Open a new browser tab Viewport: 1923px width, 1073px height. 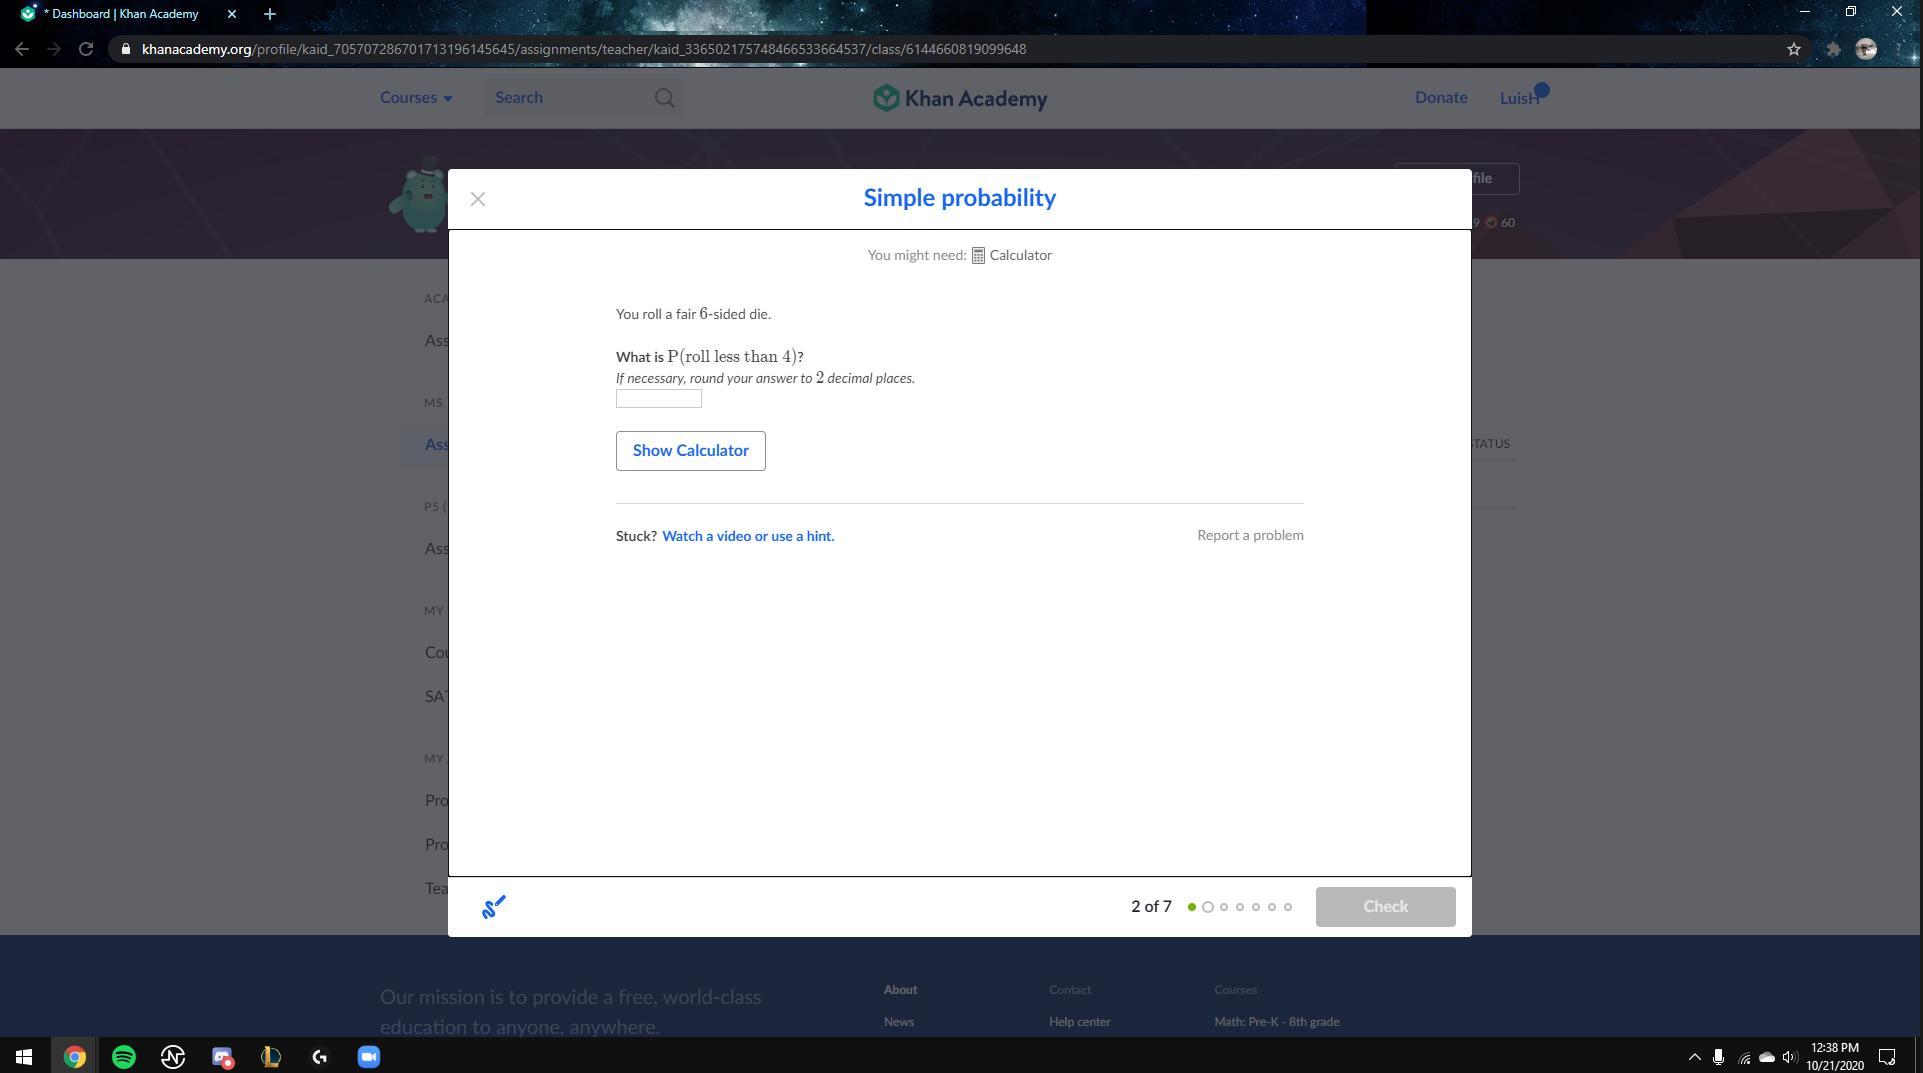pos(270,14)
